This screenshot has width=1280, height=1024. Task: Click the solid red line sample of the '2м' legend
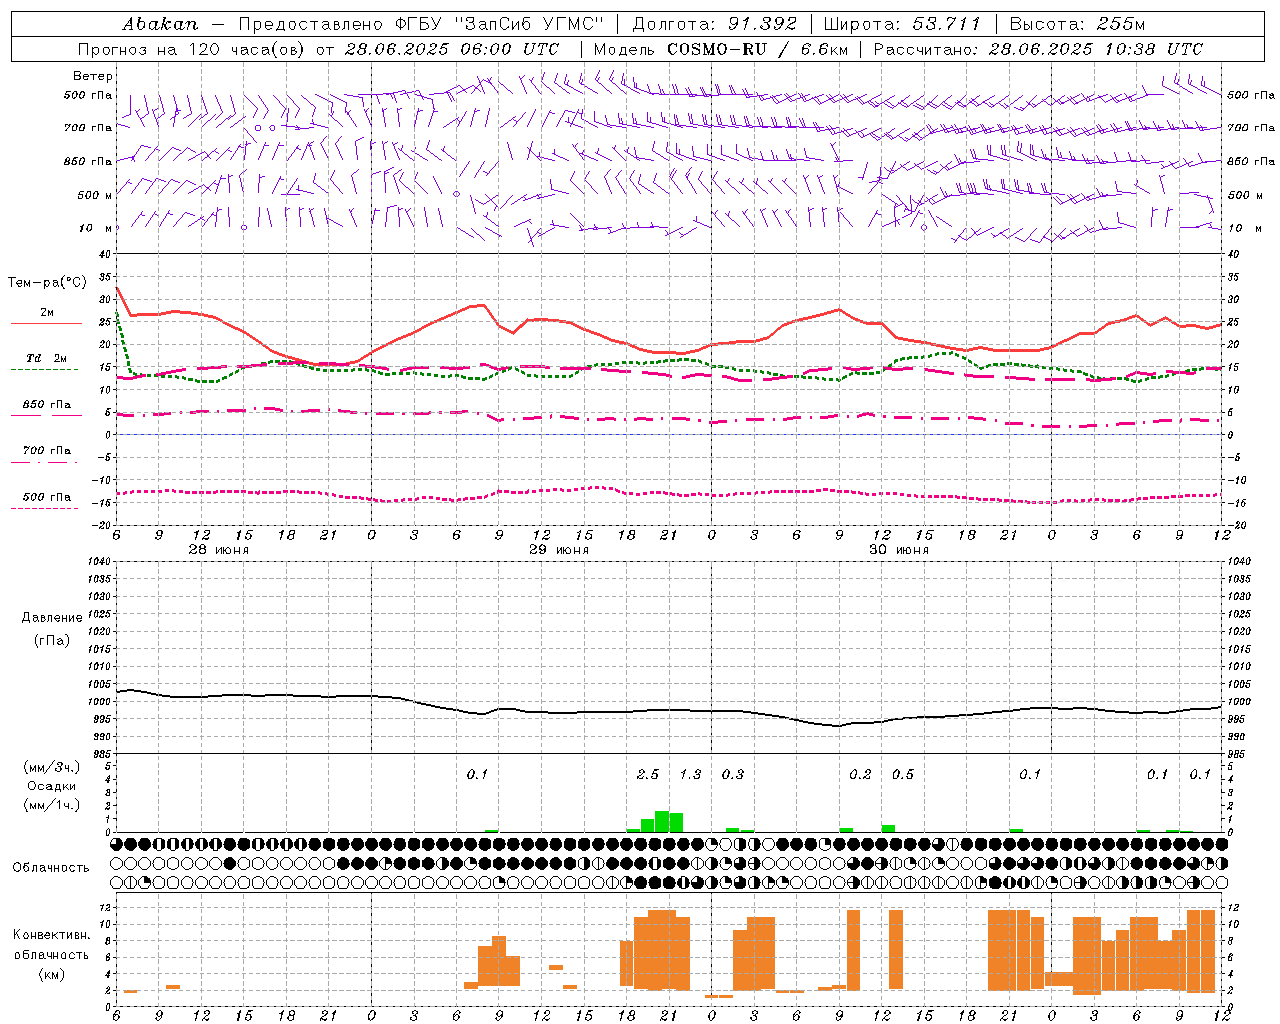(46, 324)
